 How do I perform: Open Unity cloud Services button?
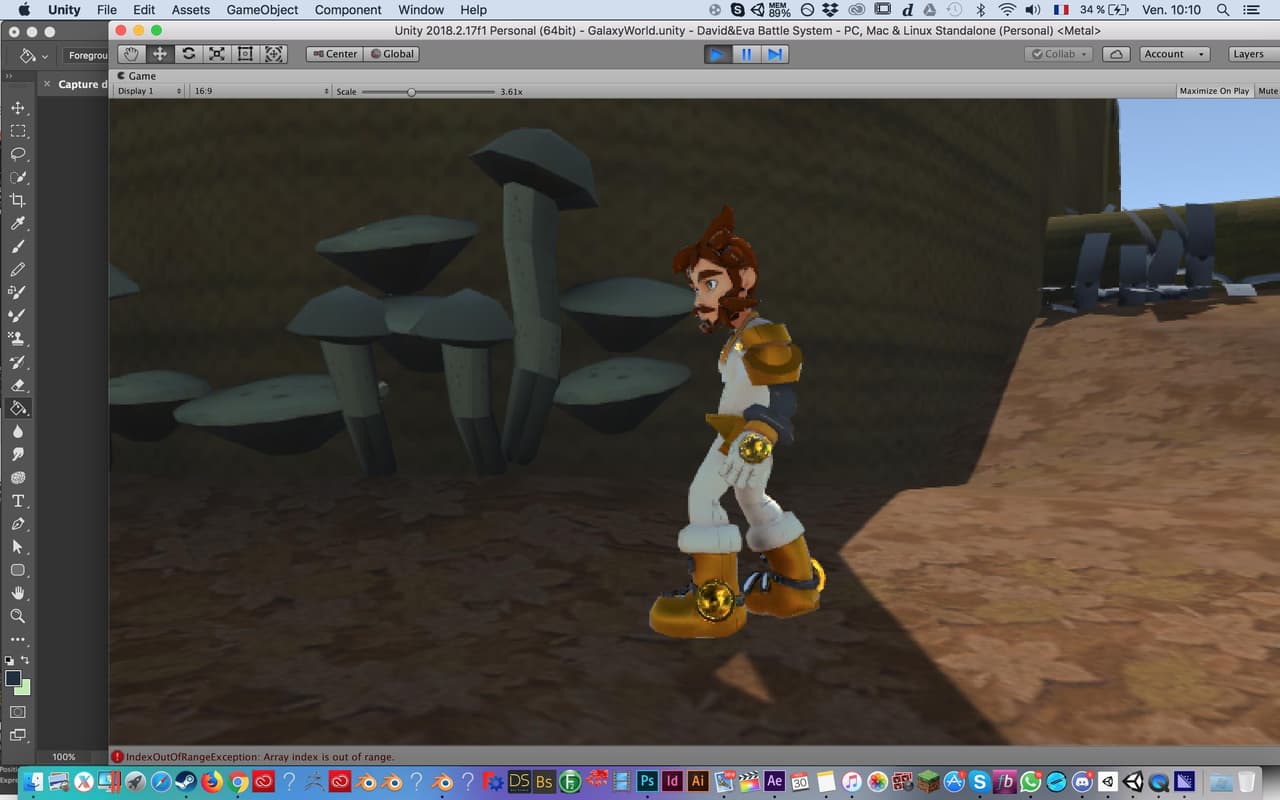pyautogui.click(x=1117, y=54)
